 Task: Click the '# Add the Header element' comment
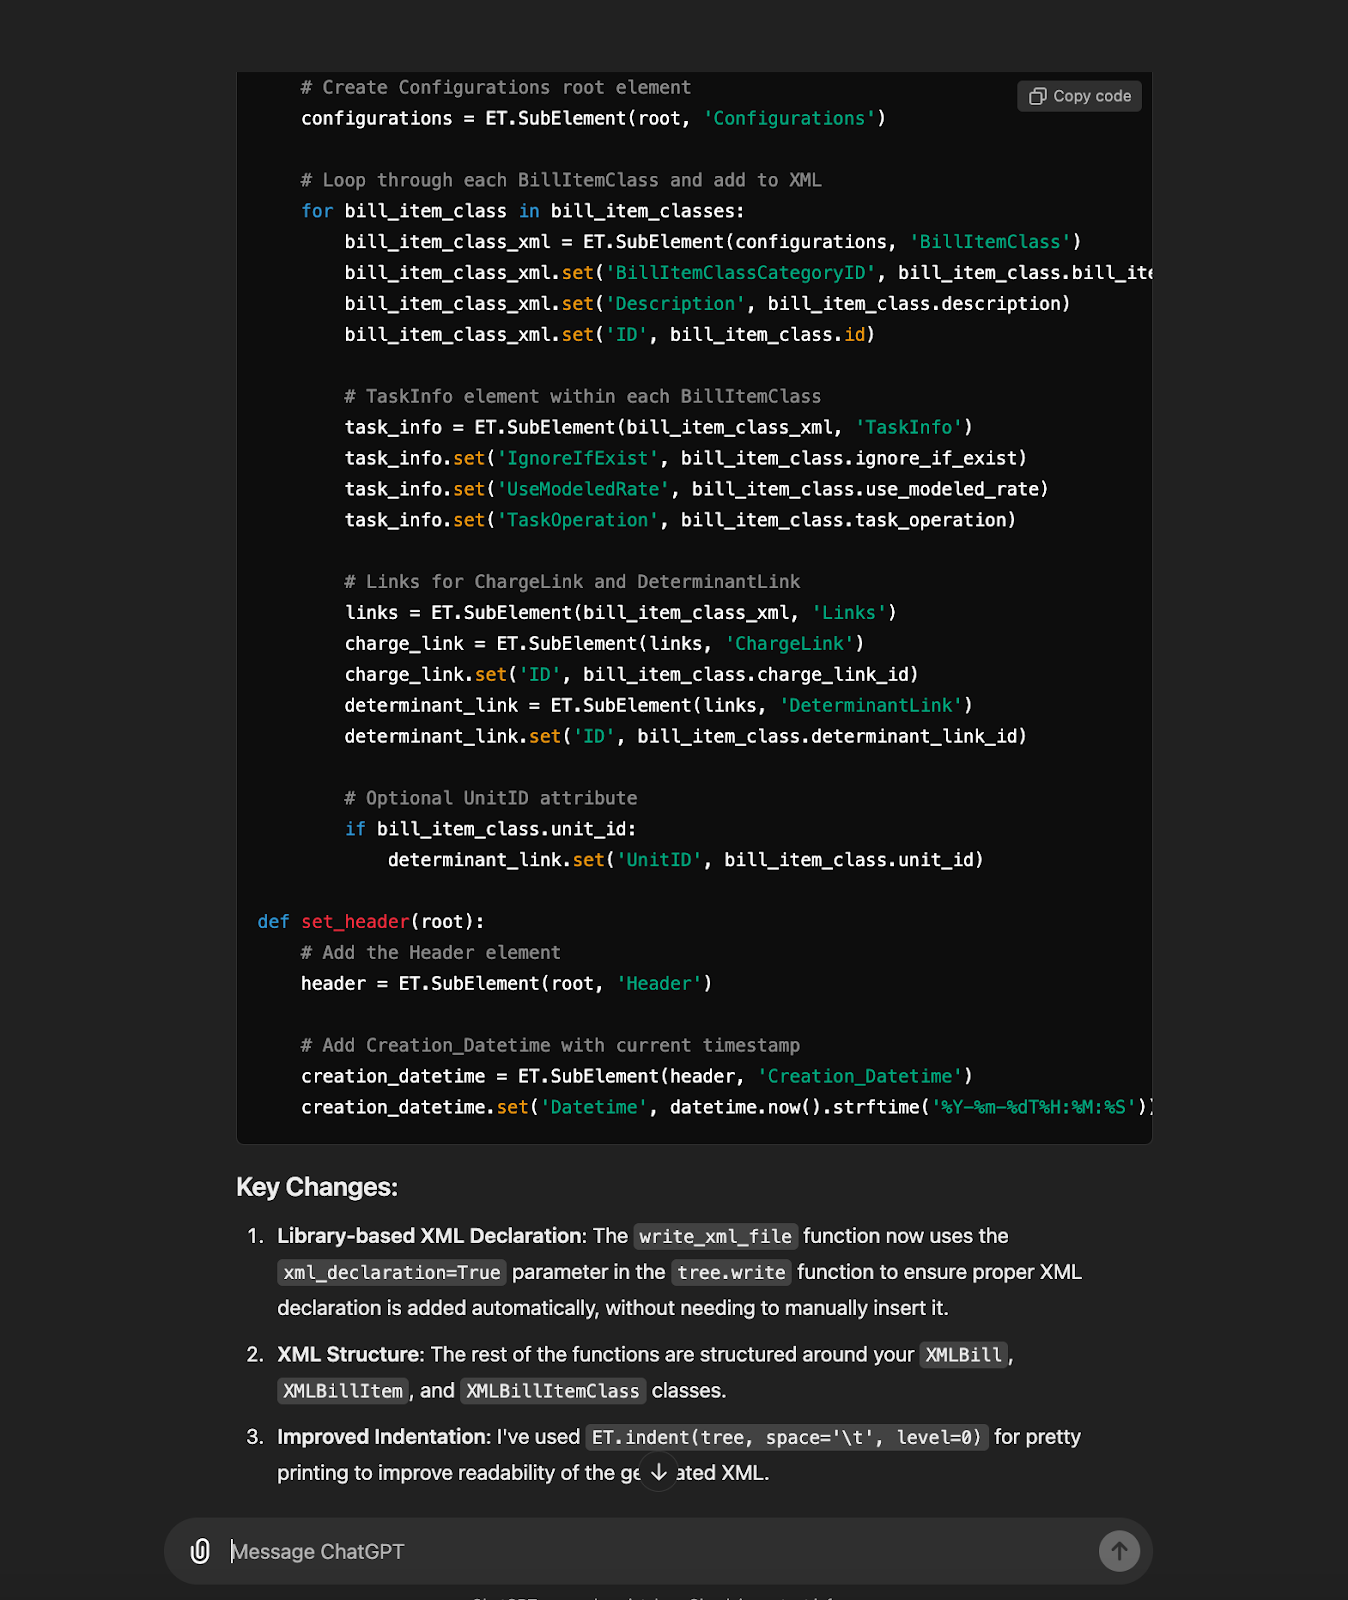click(431, 952)
